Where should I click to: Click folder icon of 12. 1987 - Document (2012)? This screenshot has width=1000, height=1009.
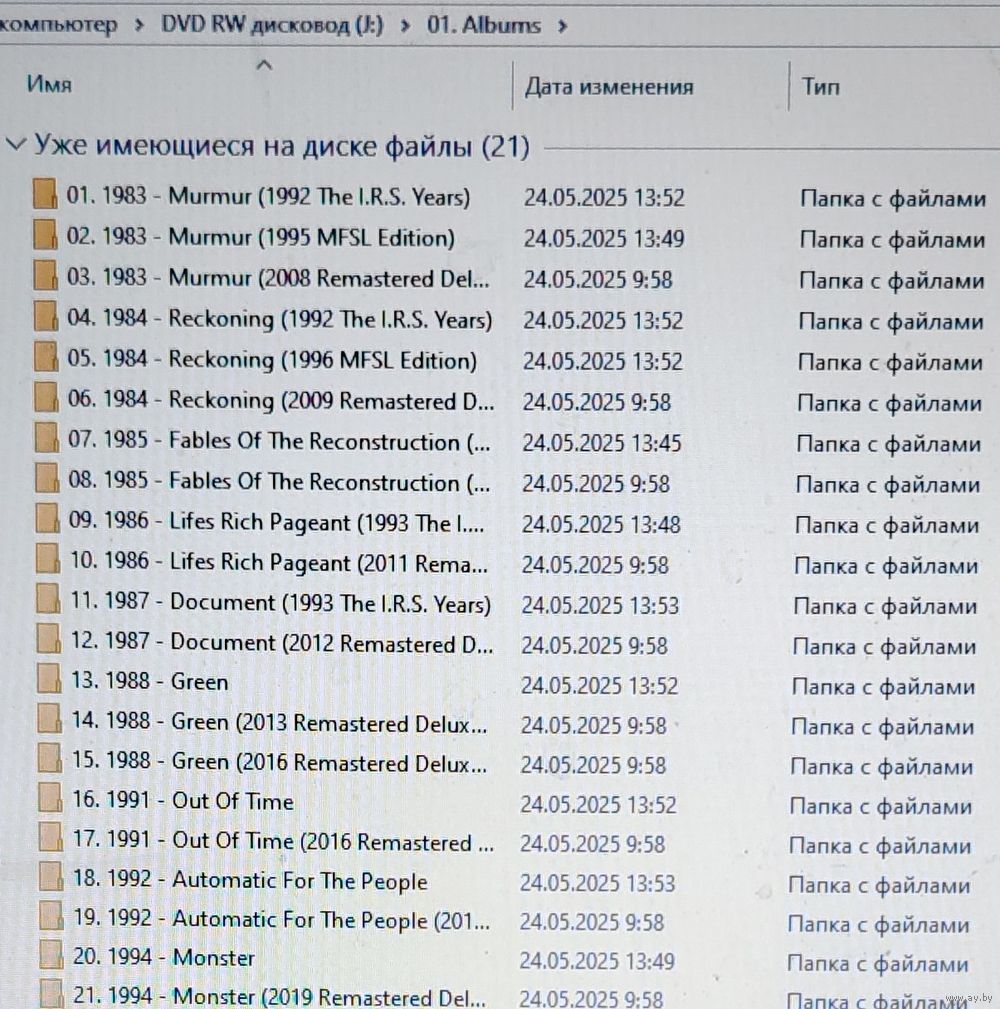[49, 639]
